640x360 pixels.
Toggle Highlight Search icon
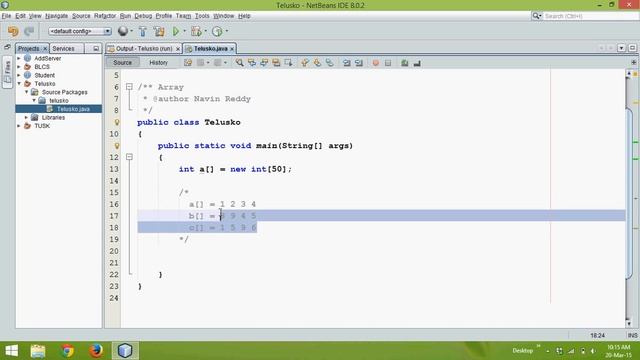276,63
